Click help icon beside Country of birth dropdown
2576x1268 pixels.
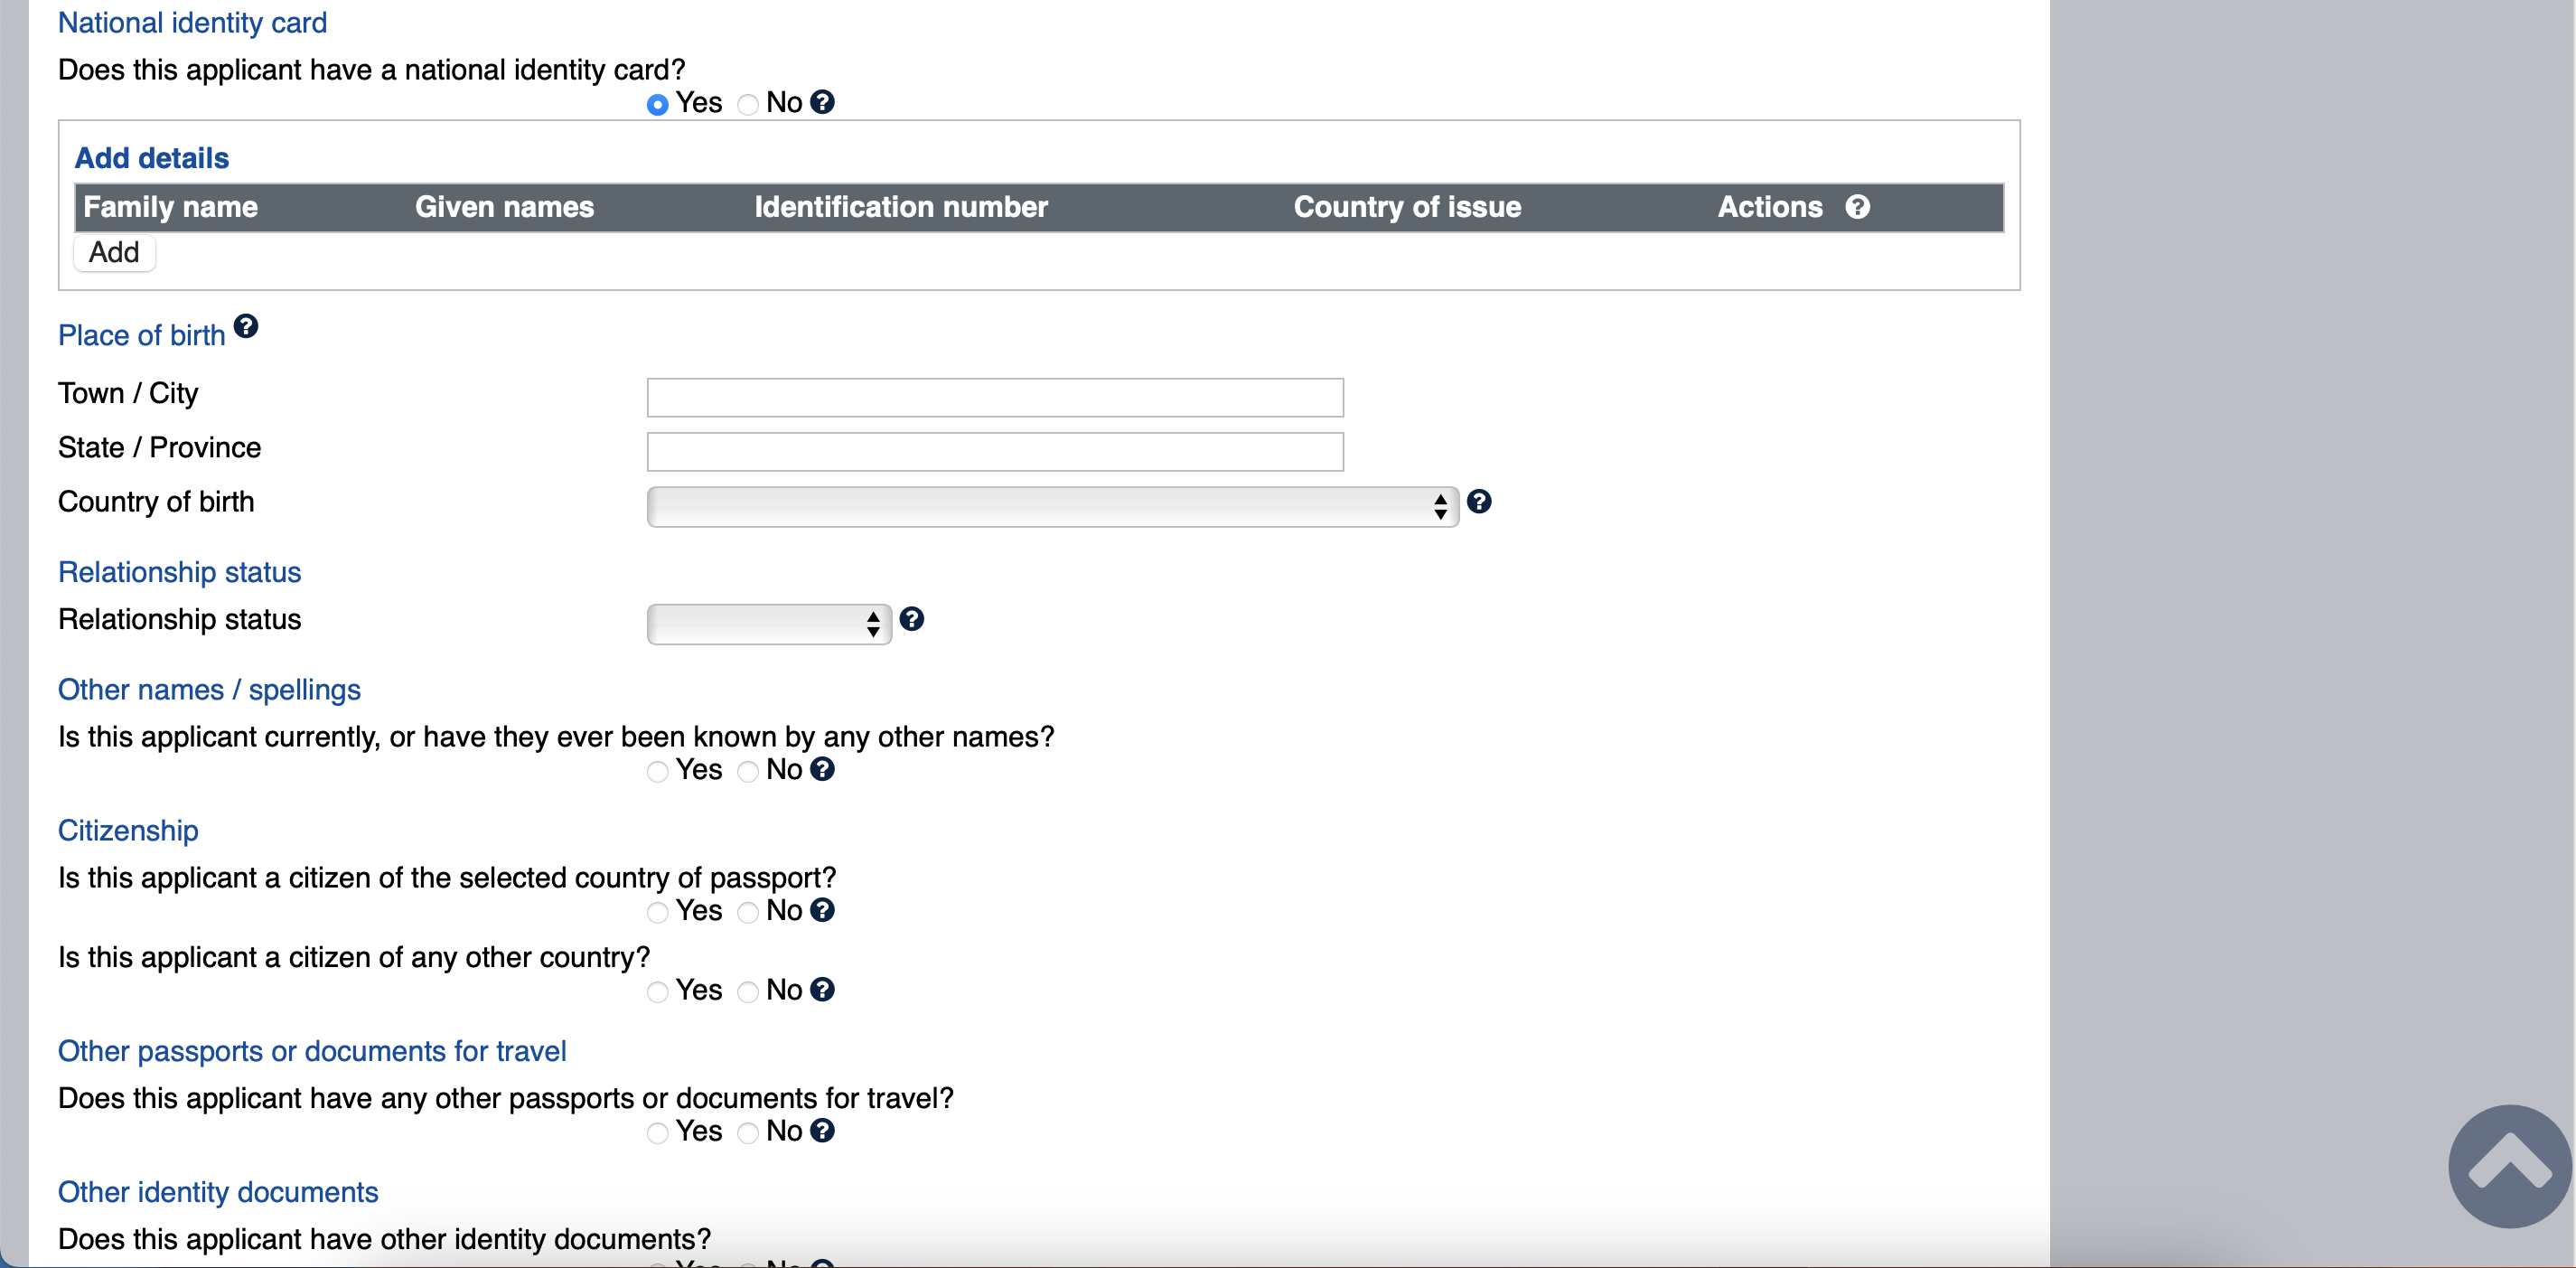pyautogui.click(x=1478, y=502)
